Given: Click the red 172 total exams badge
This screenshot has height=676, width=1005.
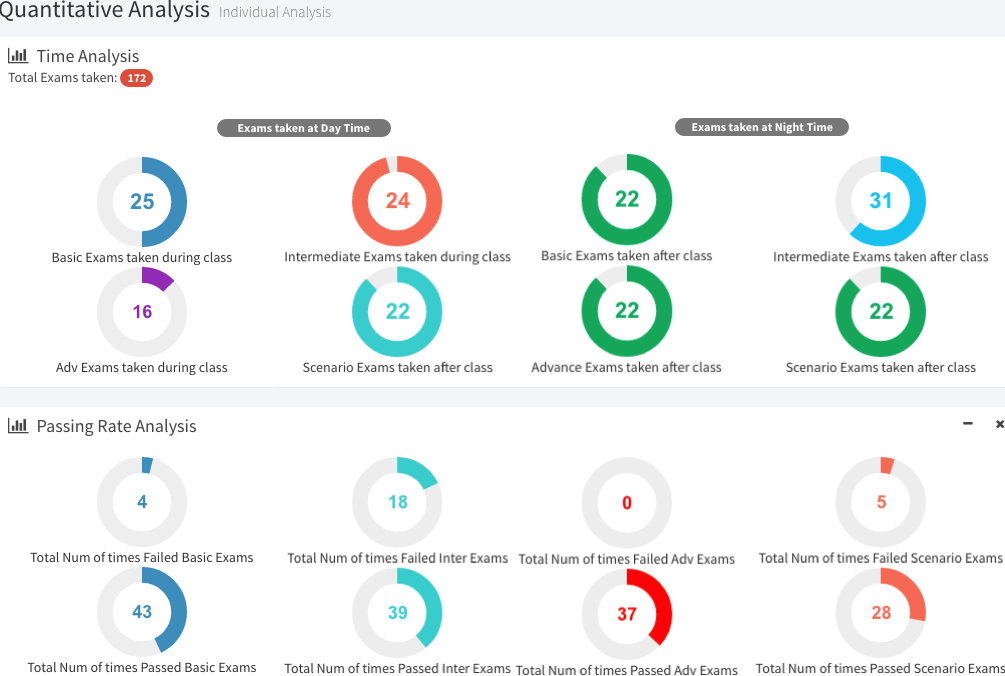Looking at the screenshot, I should tap(136, 78).
